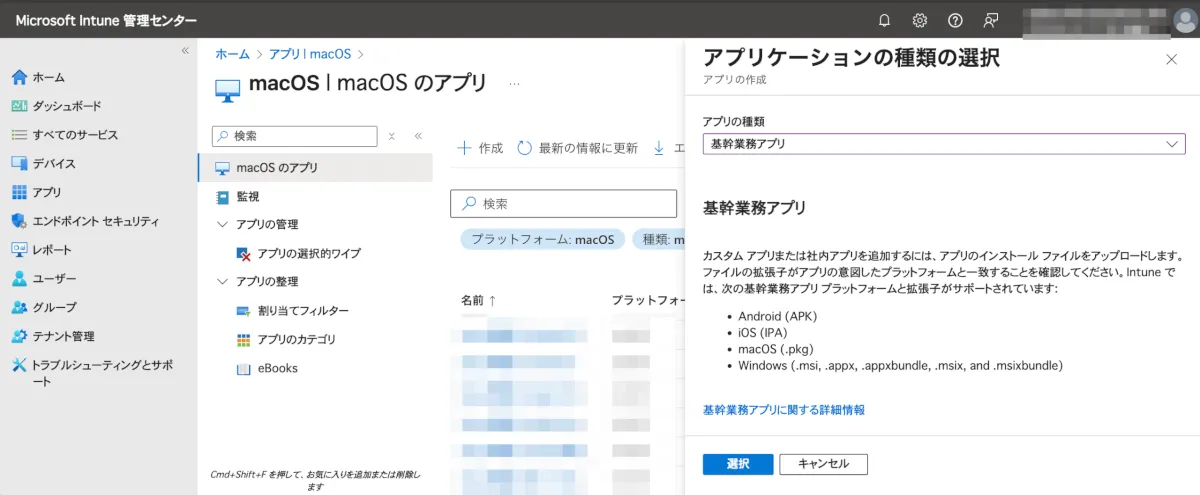Open エンドポイント セキュリティ in the sidebar
The width and height of the screenshot is (1200, 495).
pyautogui.click(x=95, y=221)
